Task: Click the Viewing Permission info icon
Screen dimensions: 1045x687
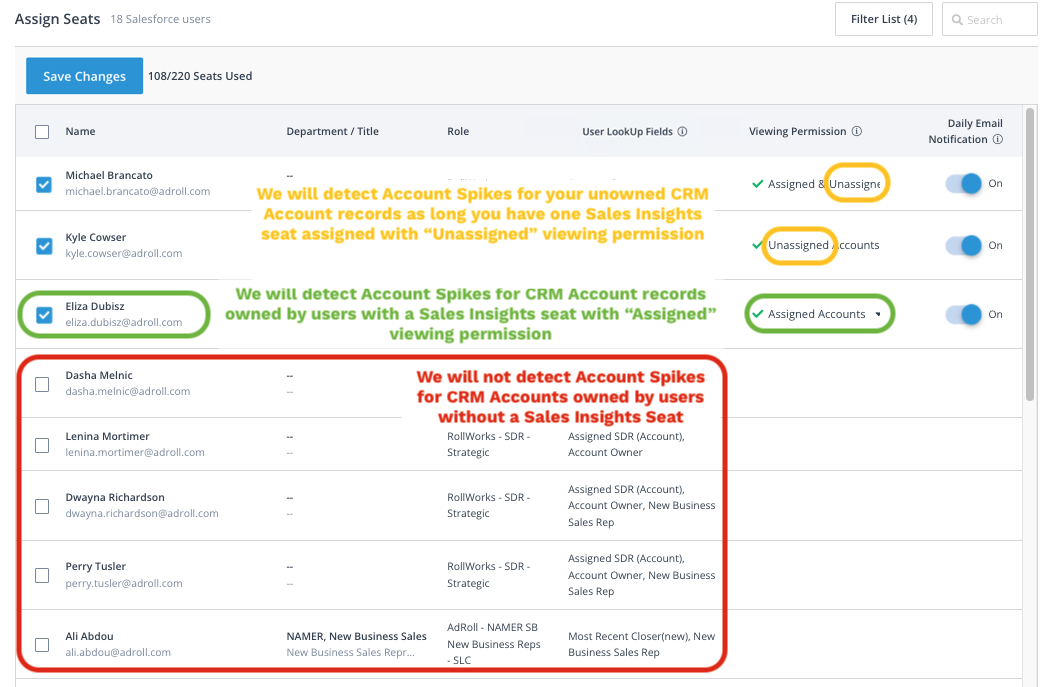Action: tap(857, 131)
